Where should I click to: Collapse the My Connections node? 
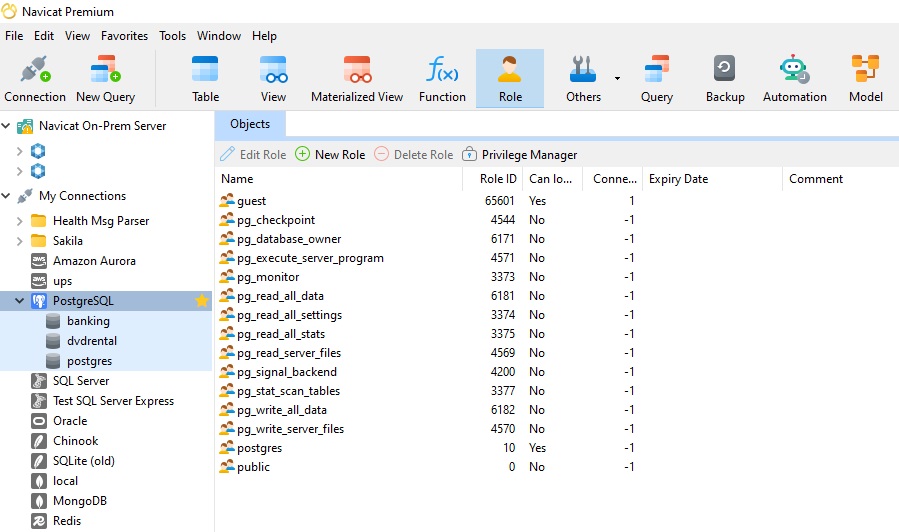click(6, 196)
